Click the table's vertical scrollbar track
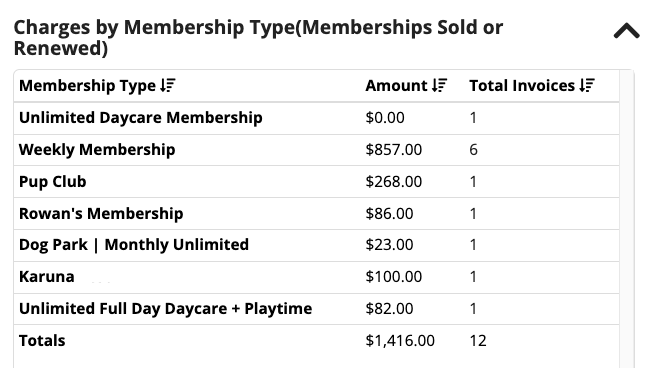This screenshot has width=648, height=368. click(627, 219)
